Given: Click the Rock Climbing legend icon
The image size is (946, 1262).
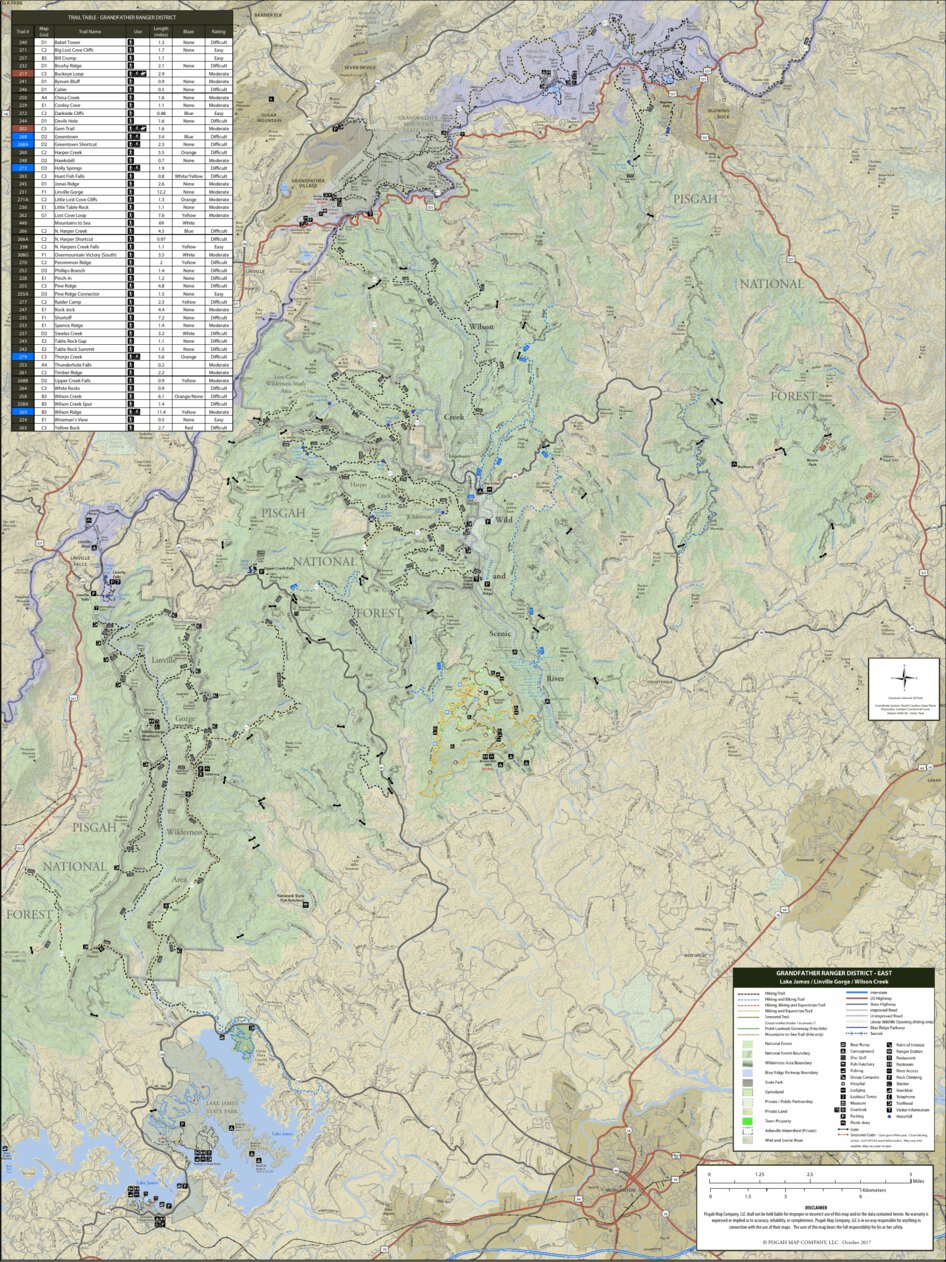Looking at the screenshot, I should (x=888, y=1077).
